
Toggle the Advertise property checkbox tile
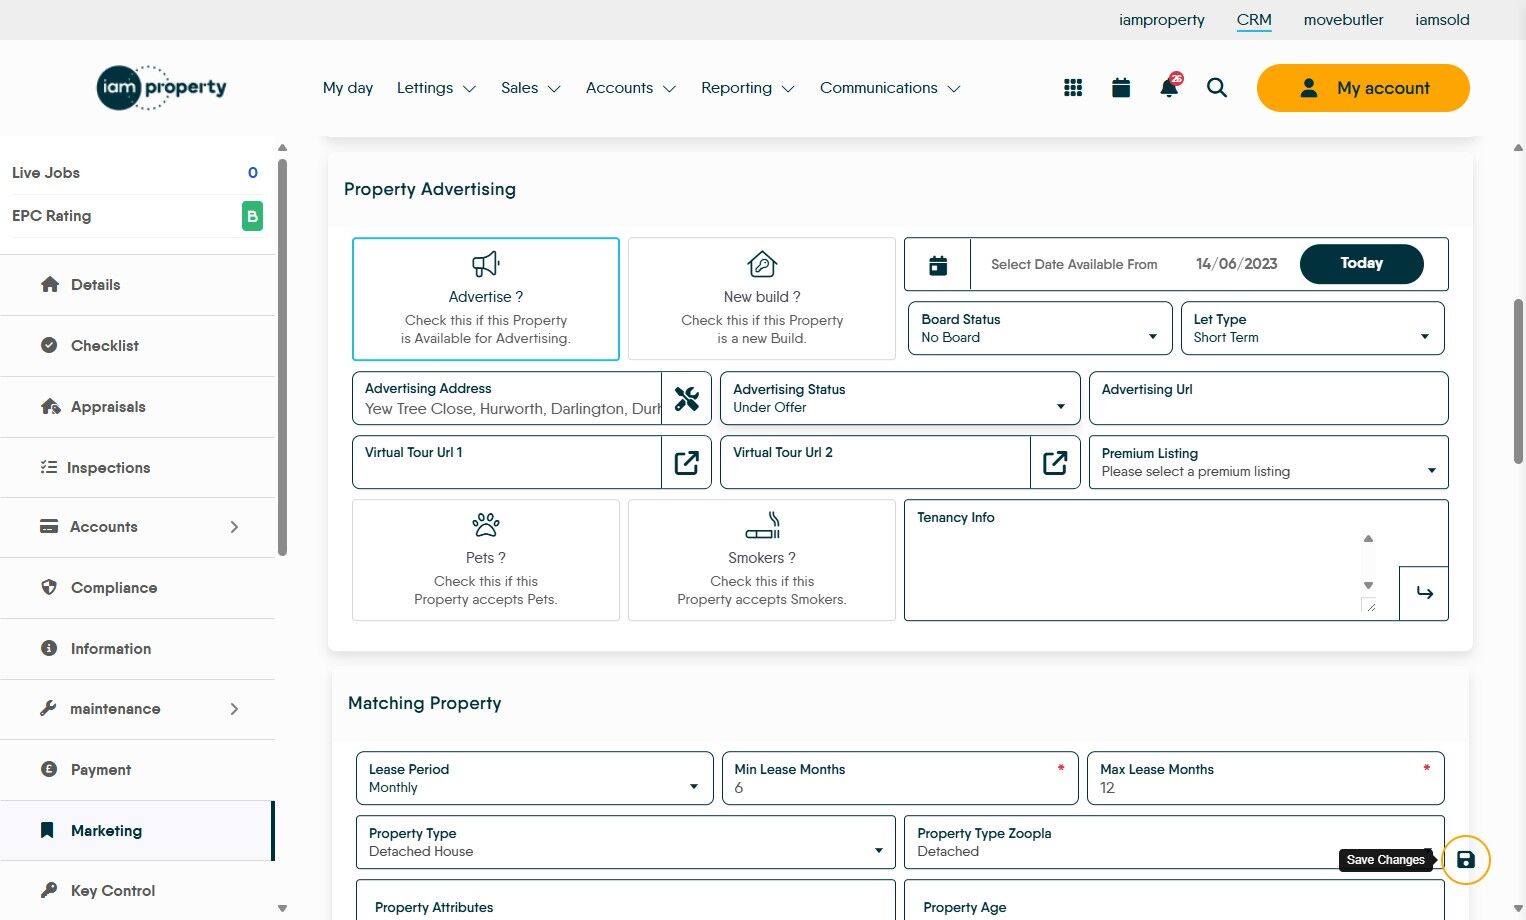(x=486, y=299)
